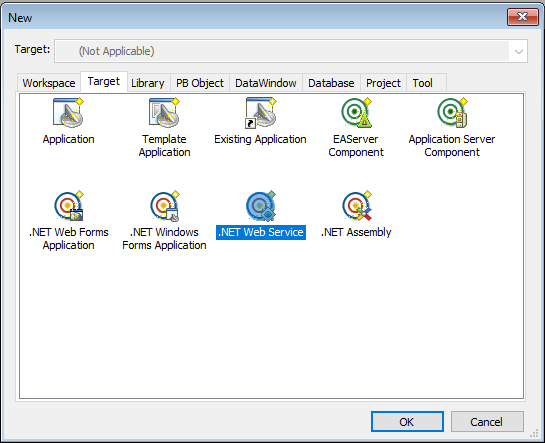Click the ".NET Assembly" label text
The height and width of the screenshot is (443, 545).
tap(356, 232)
